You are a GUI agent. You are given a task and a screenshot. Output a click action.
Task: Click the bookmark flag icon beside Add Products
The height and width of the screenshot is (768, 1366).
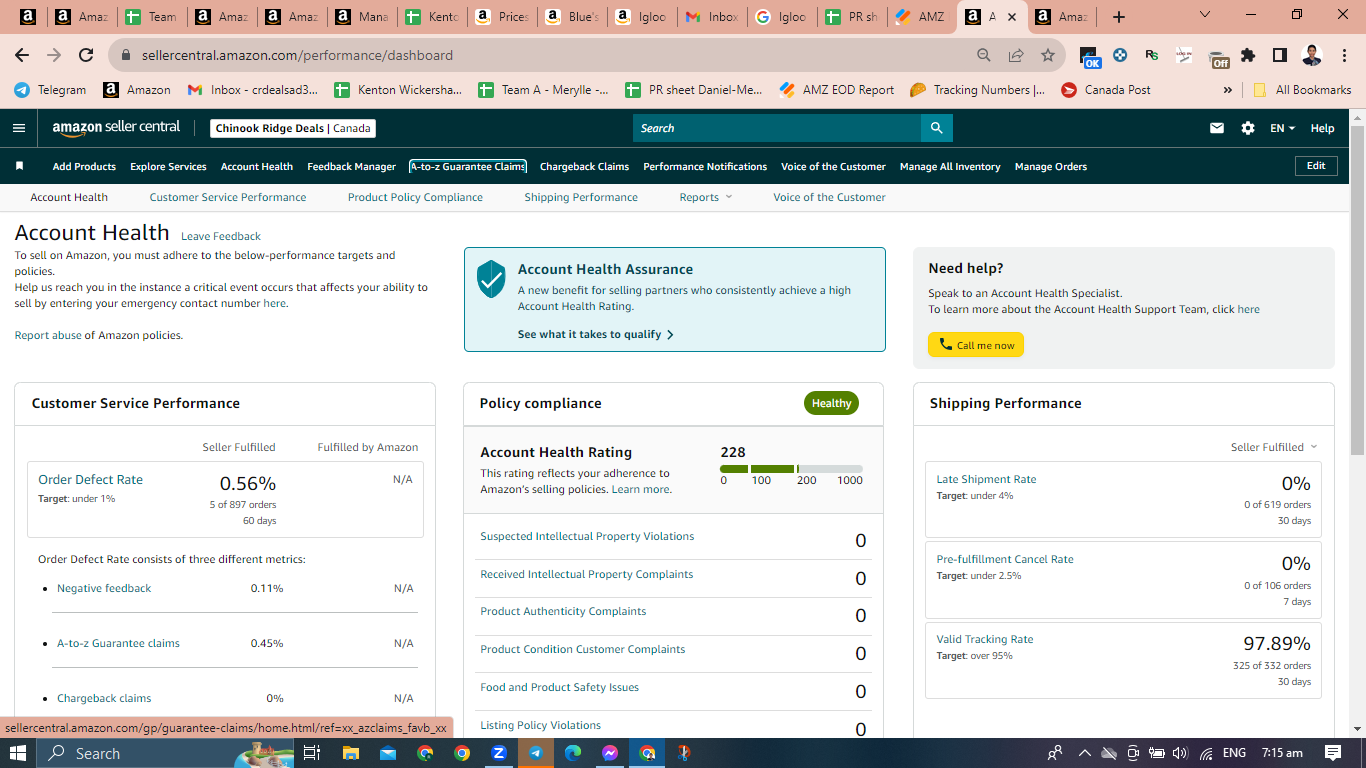(20, 166)
